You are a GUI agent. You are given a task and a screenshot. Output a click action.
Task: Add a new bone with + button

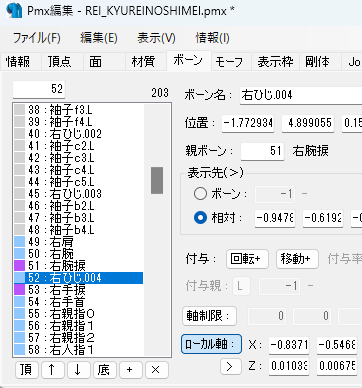pos(130,370)
